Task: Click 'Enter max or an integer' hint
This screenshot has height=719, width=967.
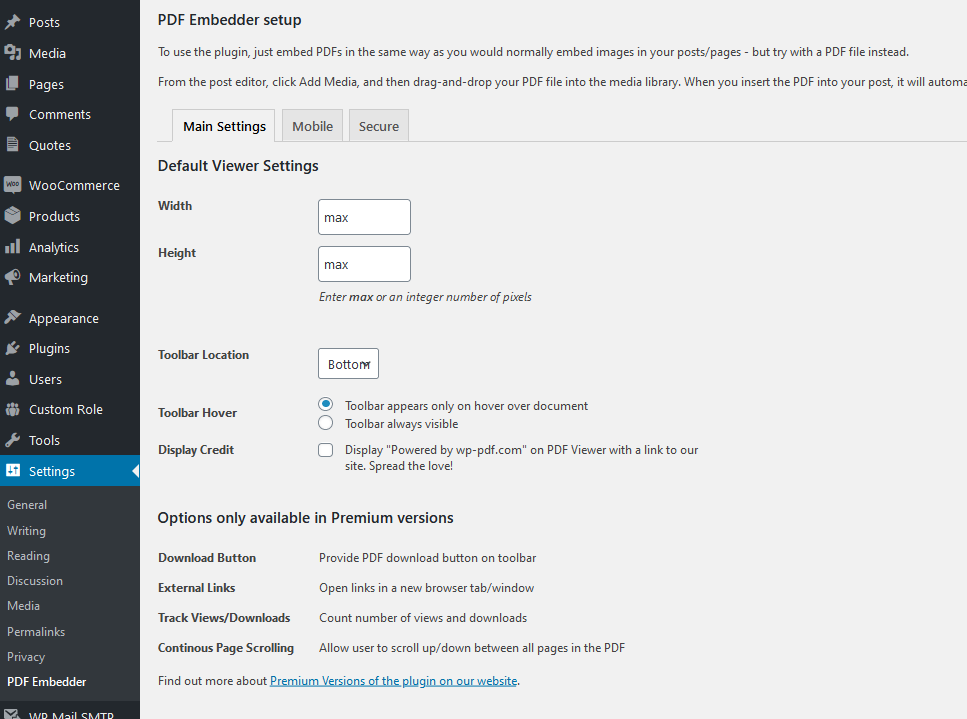Action: pyautogui.click(x=425, y=297)
